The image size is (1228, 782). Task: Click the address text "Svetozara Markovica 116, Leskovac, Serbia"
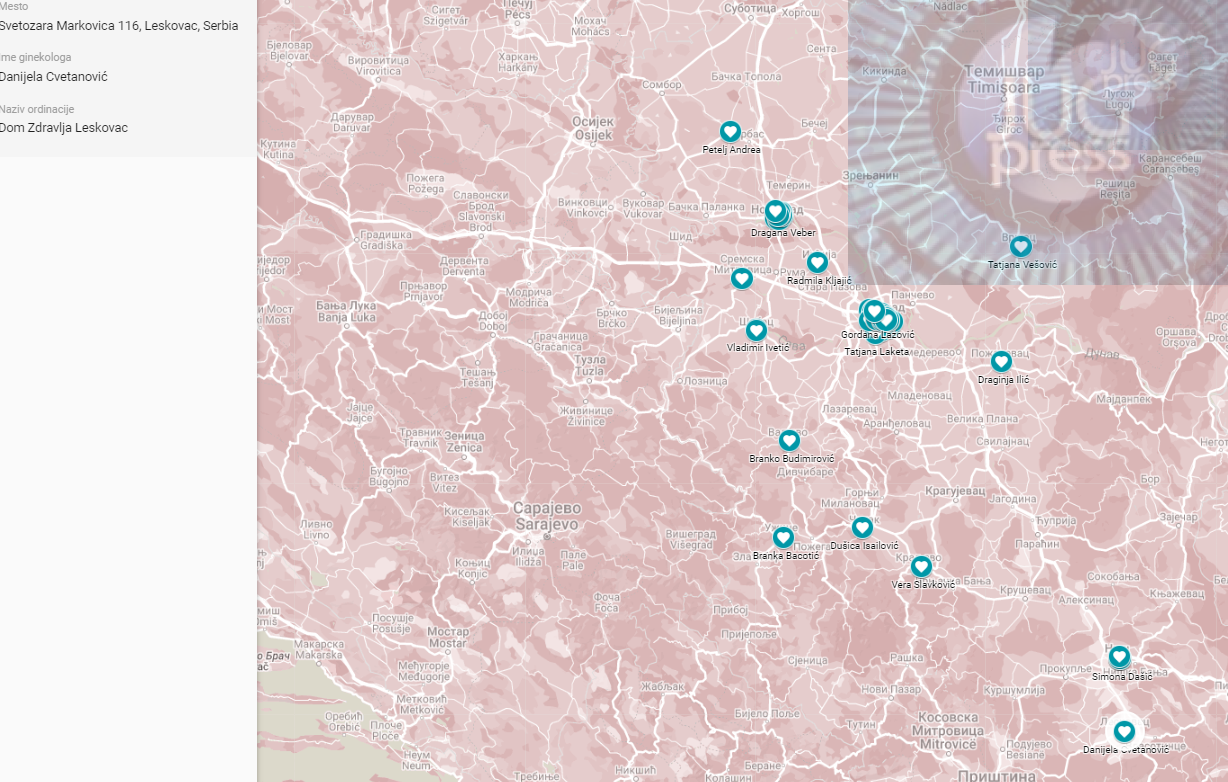[119, 25]
